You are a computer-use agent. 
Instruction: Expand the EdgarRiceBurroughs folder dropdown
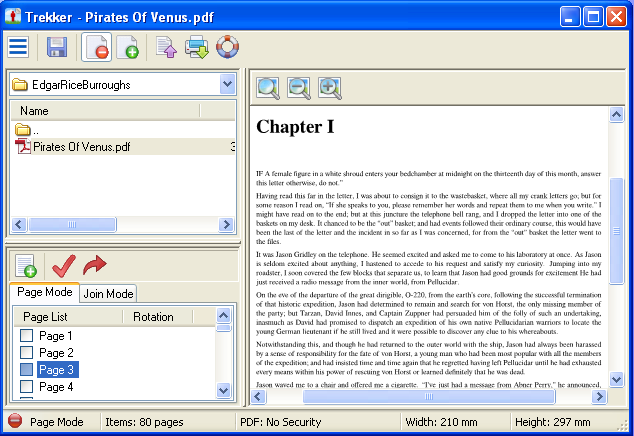tap(228, 84)
